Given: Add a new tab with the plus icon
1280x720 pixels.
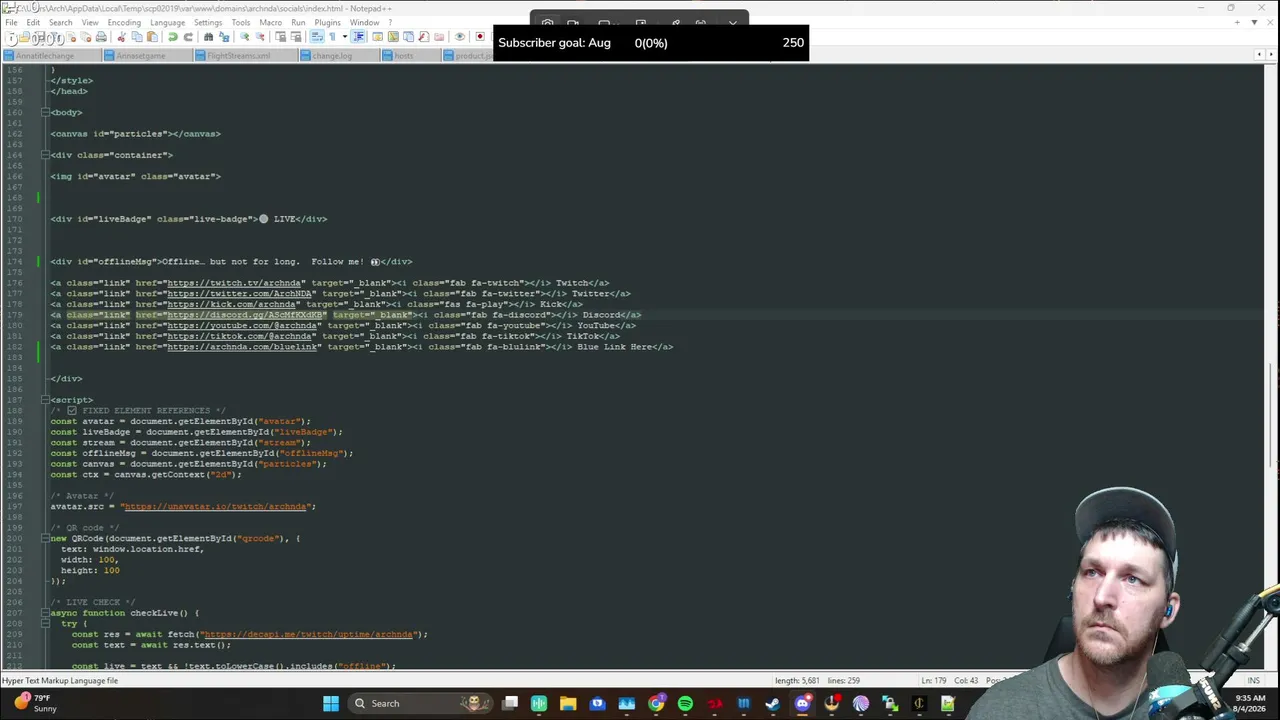Looking at the screenshot, I should [1237, 22].
